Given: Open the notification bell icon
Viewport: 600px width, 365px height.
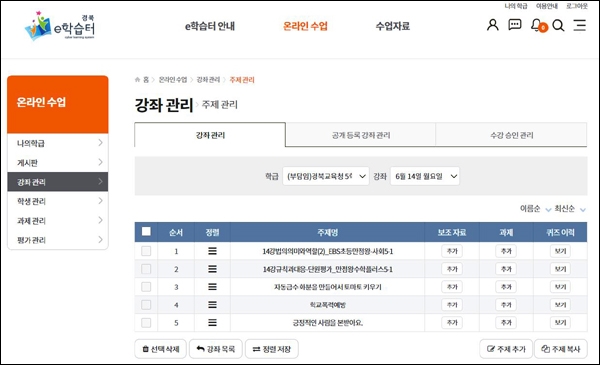Looking at the screenshot, I should (x=538, y=26).
